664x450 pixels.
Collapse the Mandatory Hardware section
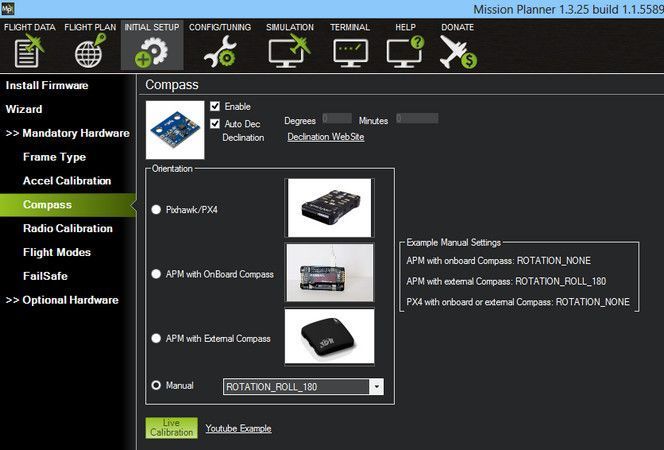point(68,133)
